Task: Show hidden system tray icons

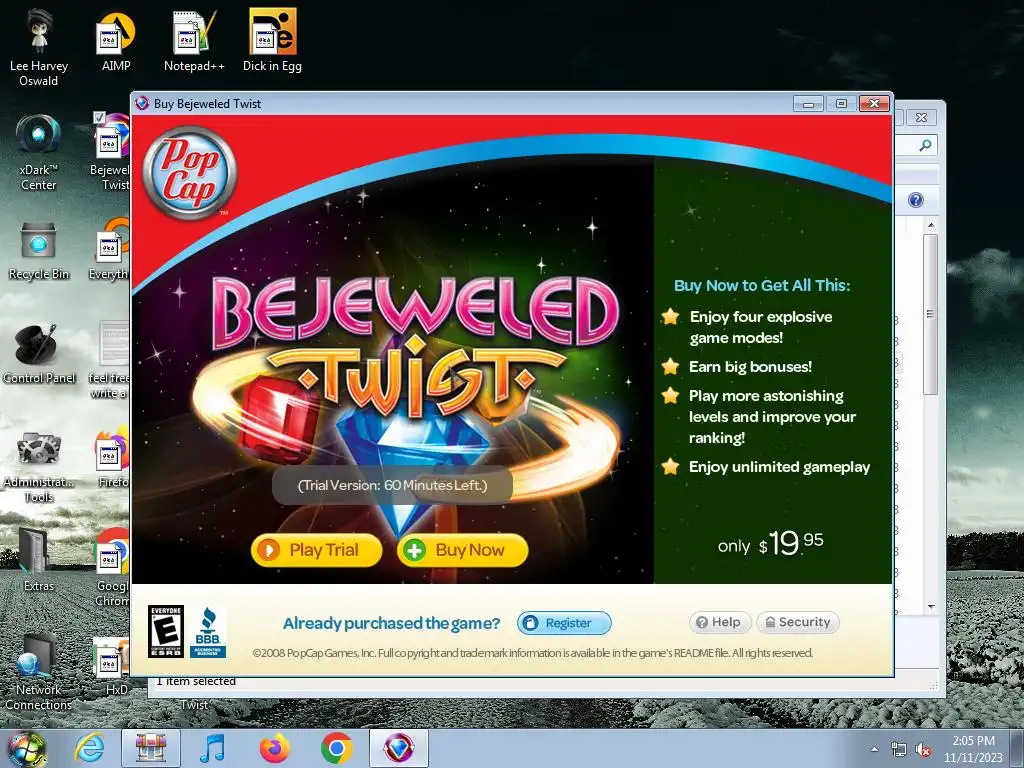Action: (x=874, y=749)
